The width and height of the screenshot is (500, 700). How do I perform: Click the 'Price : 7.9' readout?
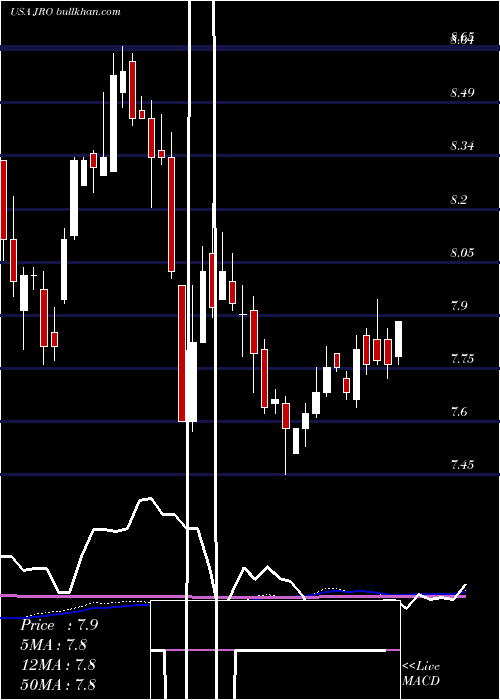click(59, 625)
